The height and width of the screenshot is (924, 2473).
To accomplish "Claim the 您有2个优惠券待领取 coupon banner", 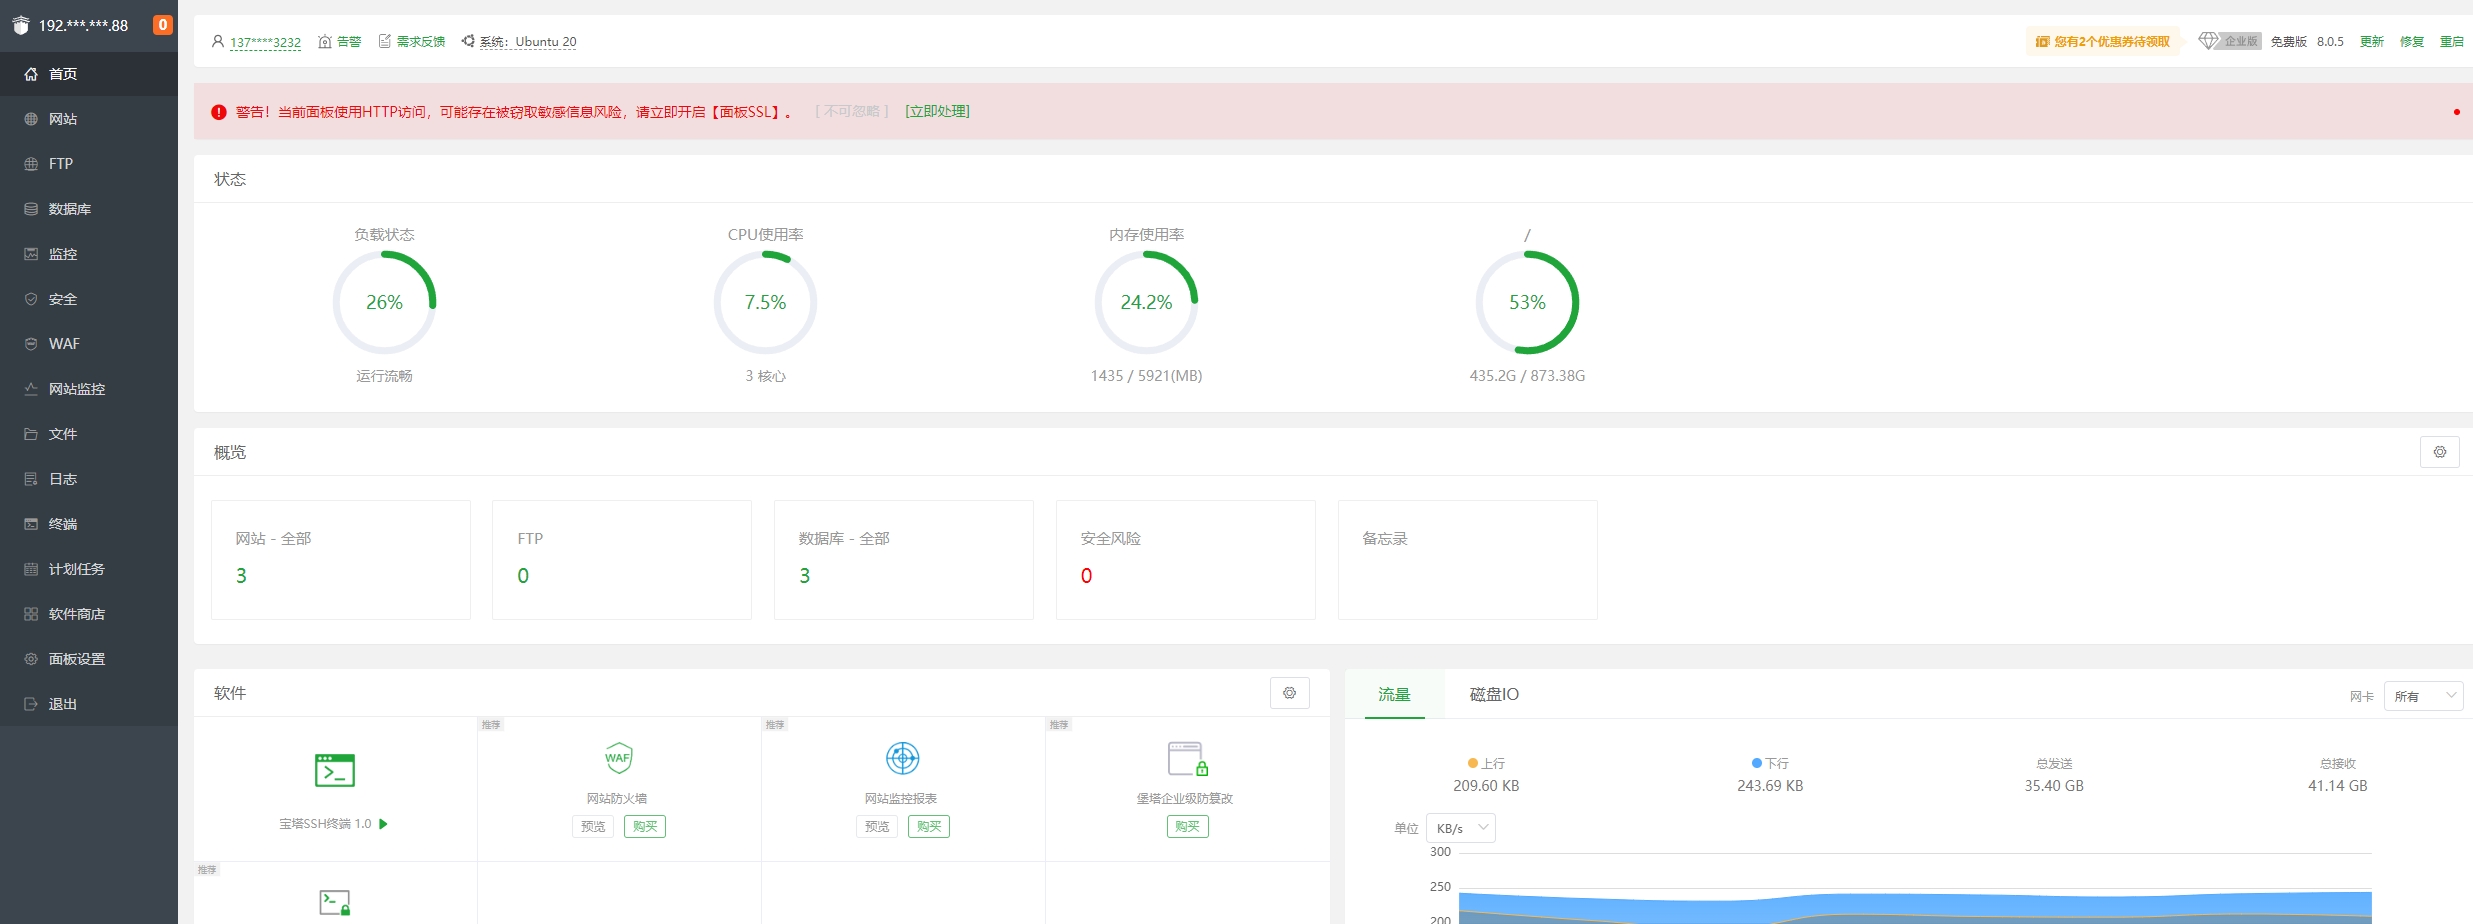I will coord(2102,42).
